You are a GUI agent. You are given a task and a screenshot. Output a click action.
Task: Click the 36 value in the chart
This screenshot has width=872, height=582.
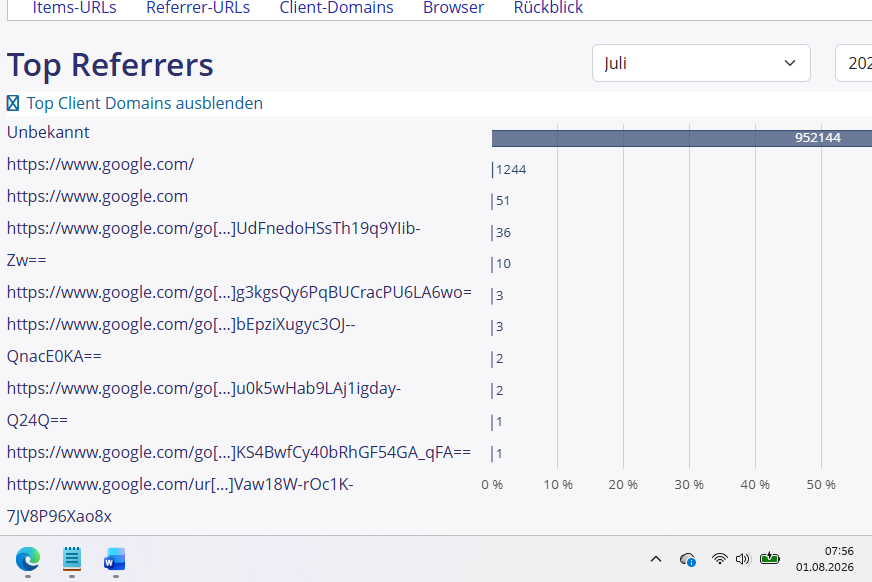(x=503, y=232)
